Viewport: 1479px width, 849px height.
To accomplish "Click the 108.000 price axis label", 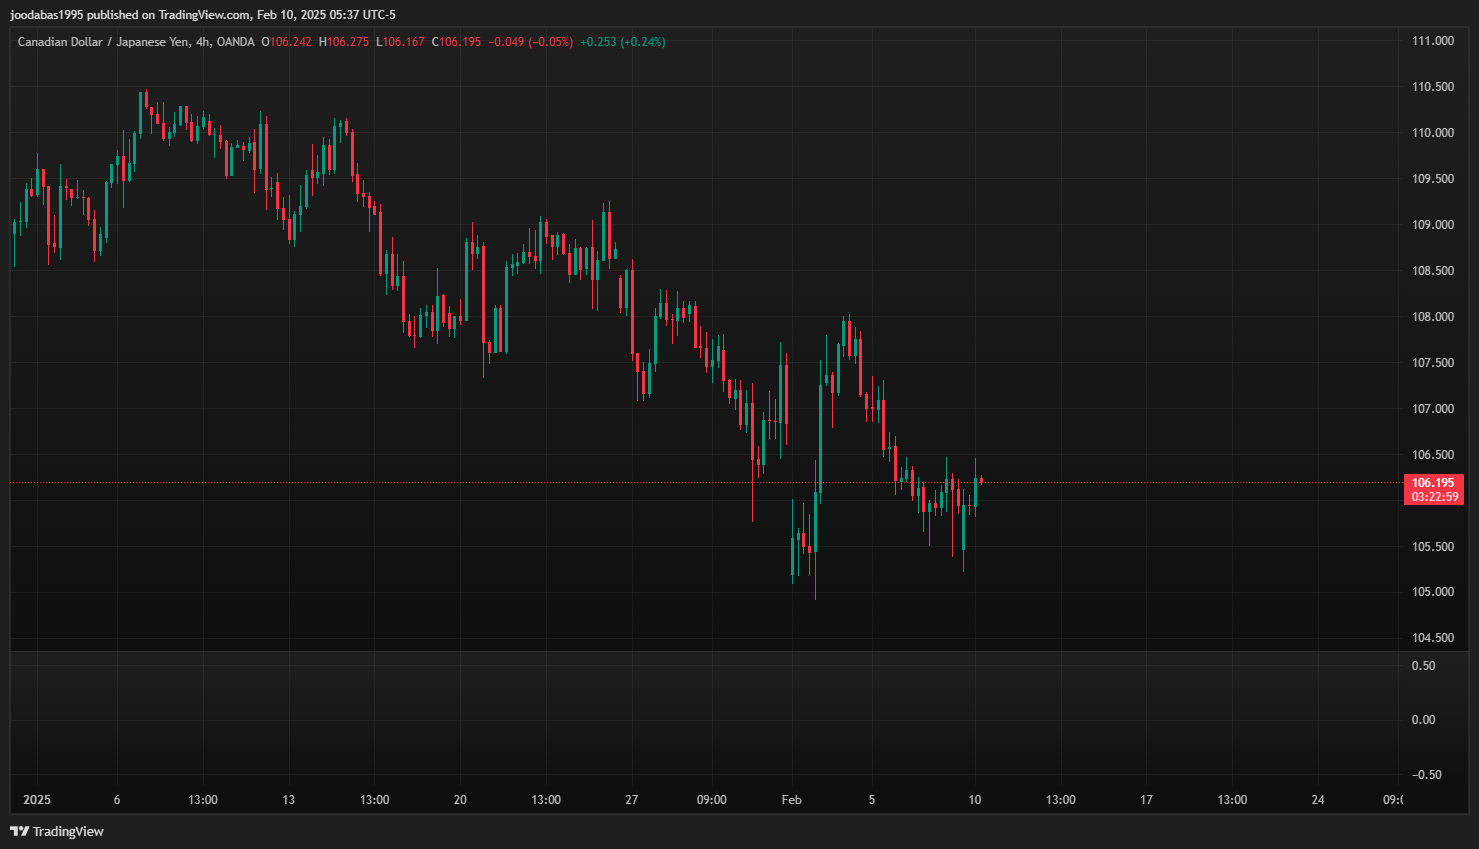I will (1432, 317).
